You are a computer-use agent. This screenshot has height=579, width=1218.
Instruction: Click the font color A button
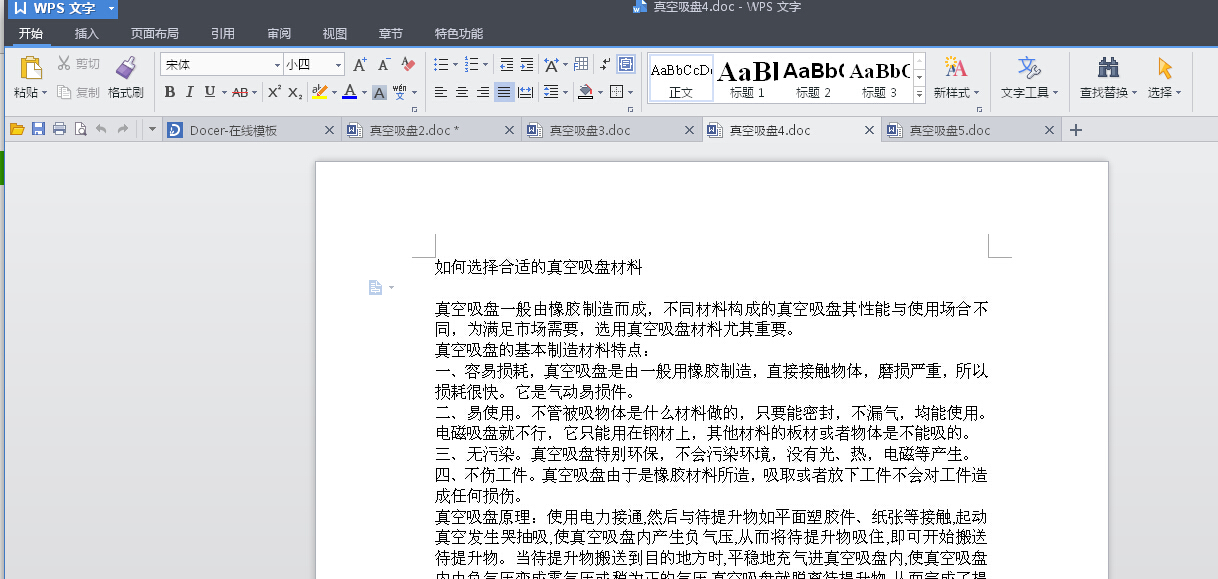point(349,92)
